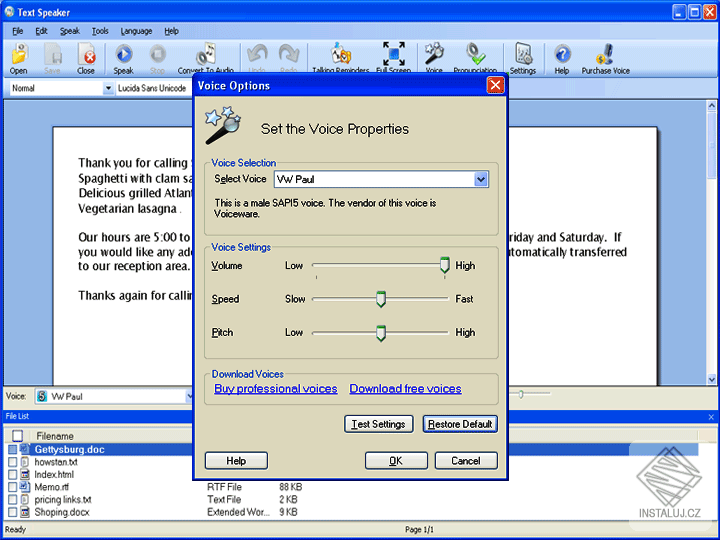Select the Index.html file name

(x=54, y=474)
